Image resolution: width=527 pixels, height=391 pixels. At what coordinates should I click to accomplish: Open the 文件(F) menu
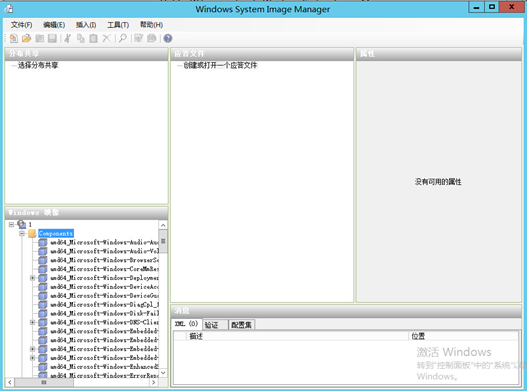pyautogui.click(x=22, y=25)
